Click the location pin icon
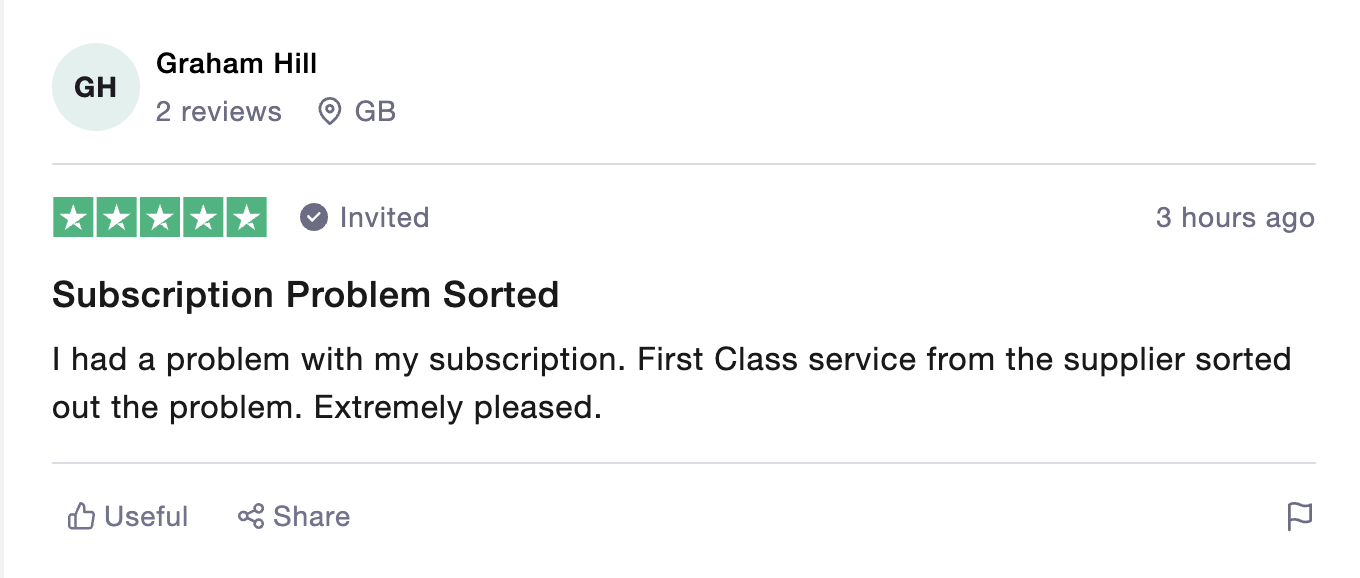Screen dimensions: 1360x578 coord(329,111)
